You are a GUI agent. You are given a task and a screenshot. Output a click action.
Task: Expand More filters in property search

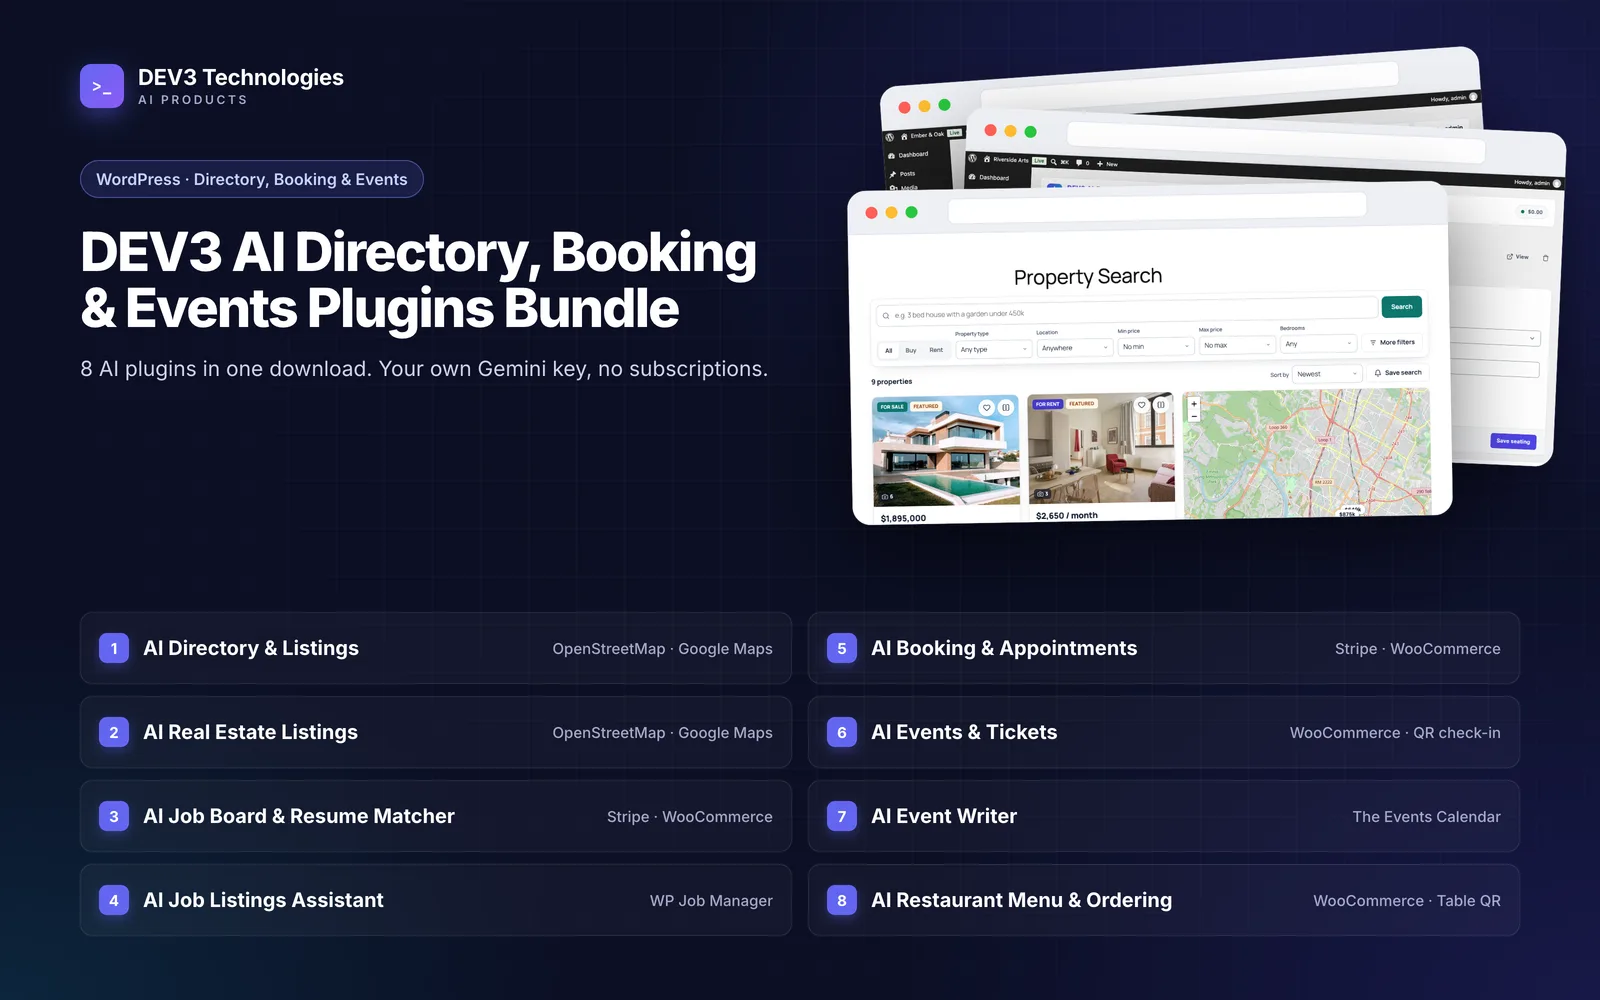click(1392, 342)
